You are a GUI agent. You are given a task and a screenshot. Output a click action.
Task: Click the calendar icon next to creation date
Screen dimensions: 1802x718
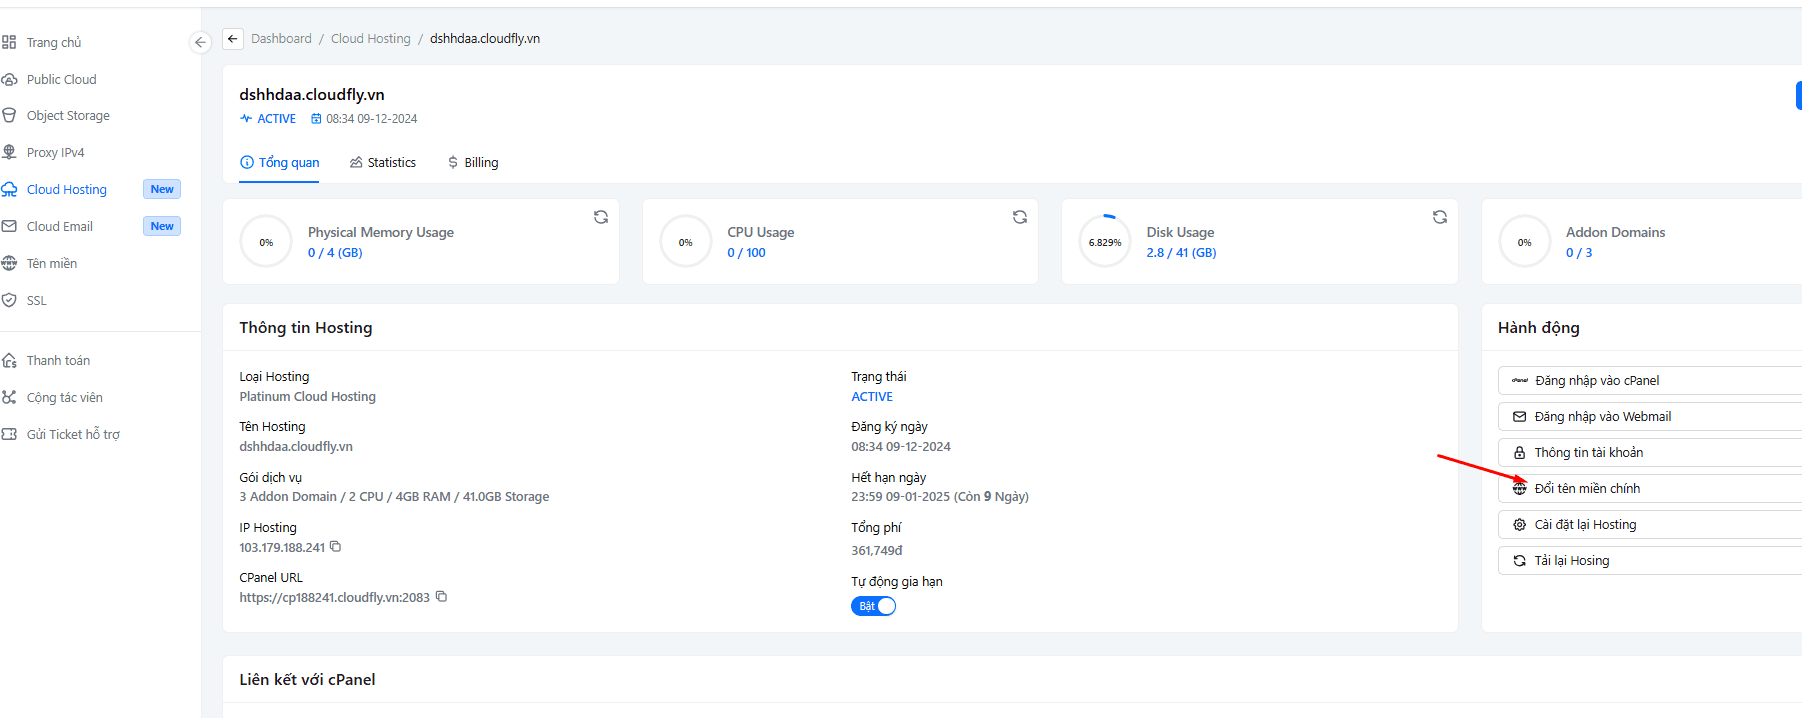click(x=316, y=119)
